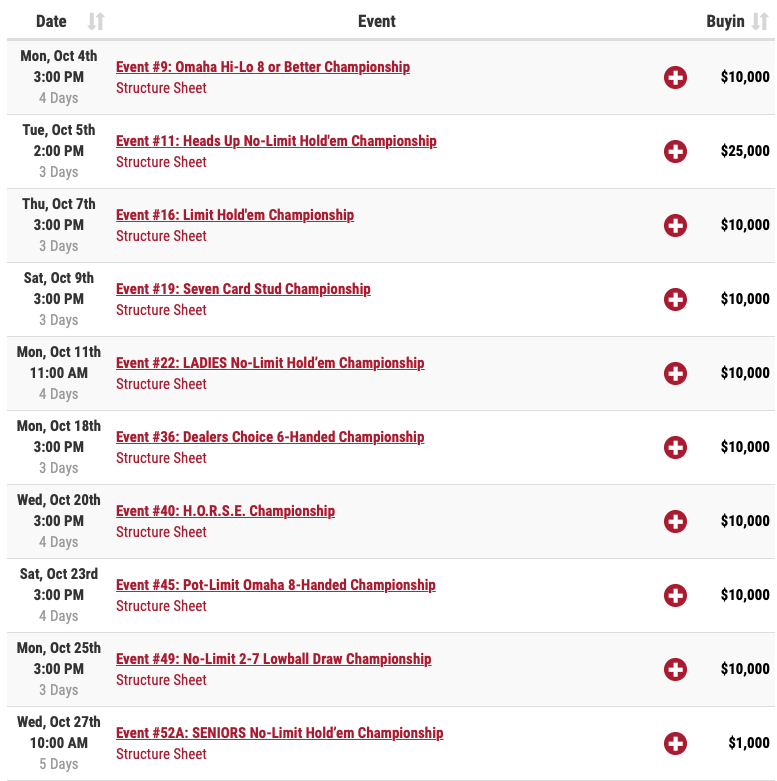The image size is (777, 781).
Task: Open Event #9: Omaha Hi-Lo 8 or Better link
Action: click(263, 67)
